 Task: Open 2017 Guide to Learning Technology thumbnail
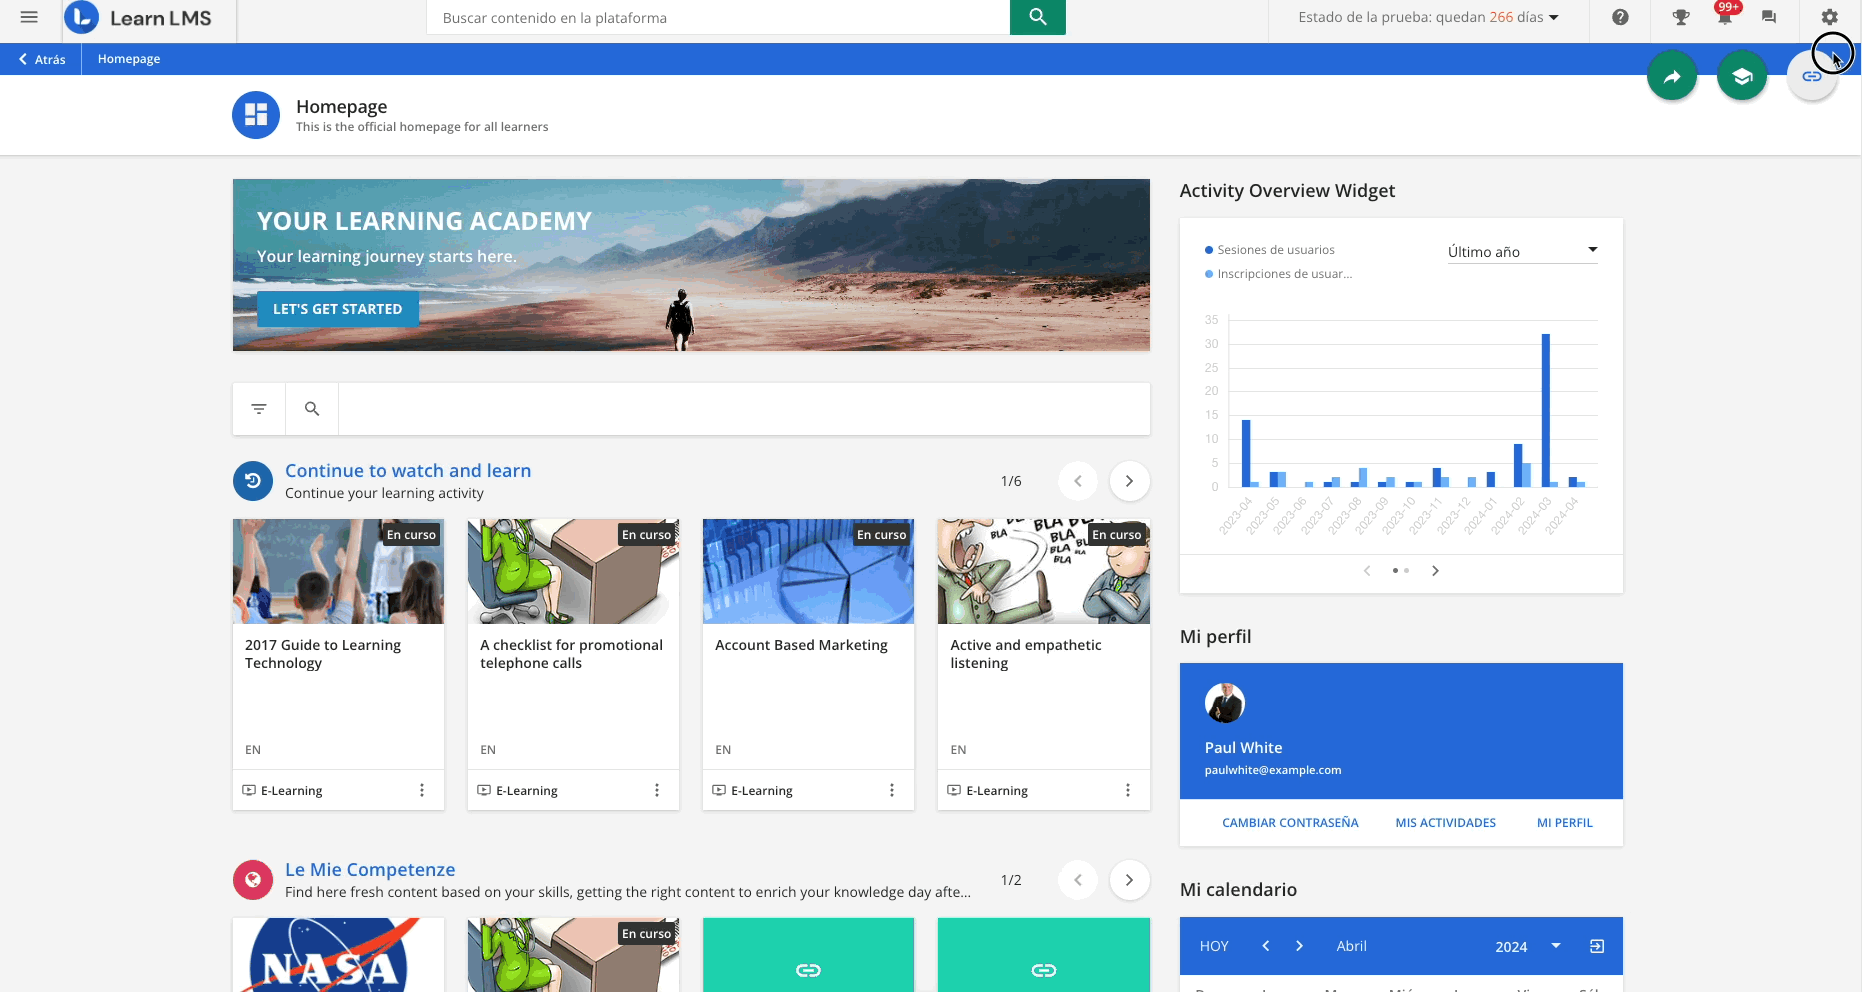point(338,571)
